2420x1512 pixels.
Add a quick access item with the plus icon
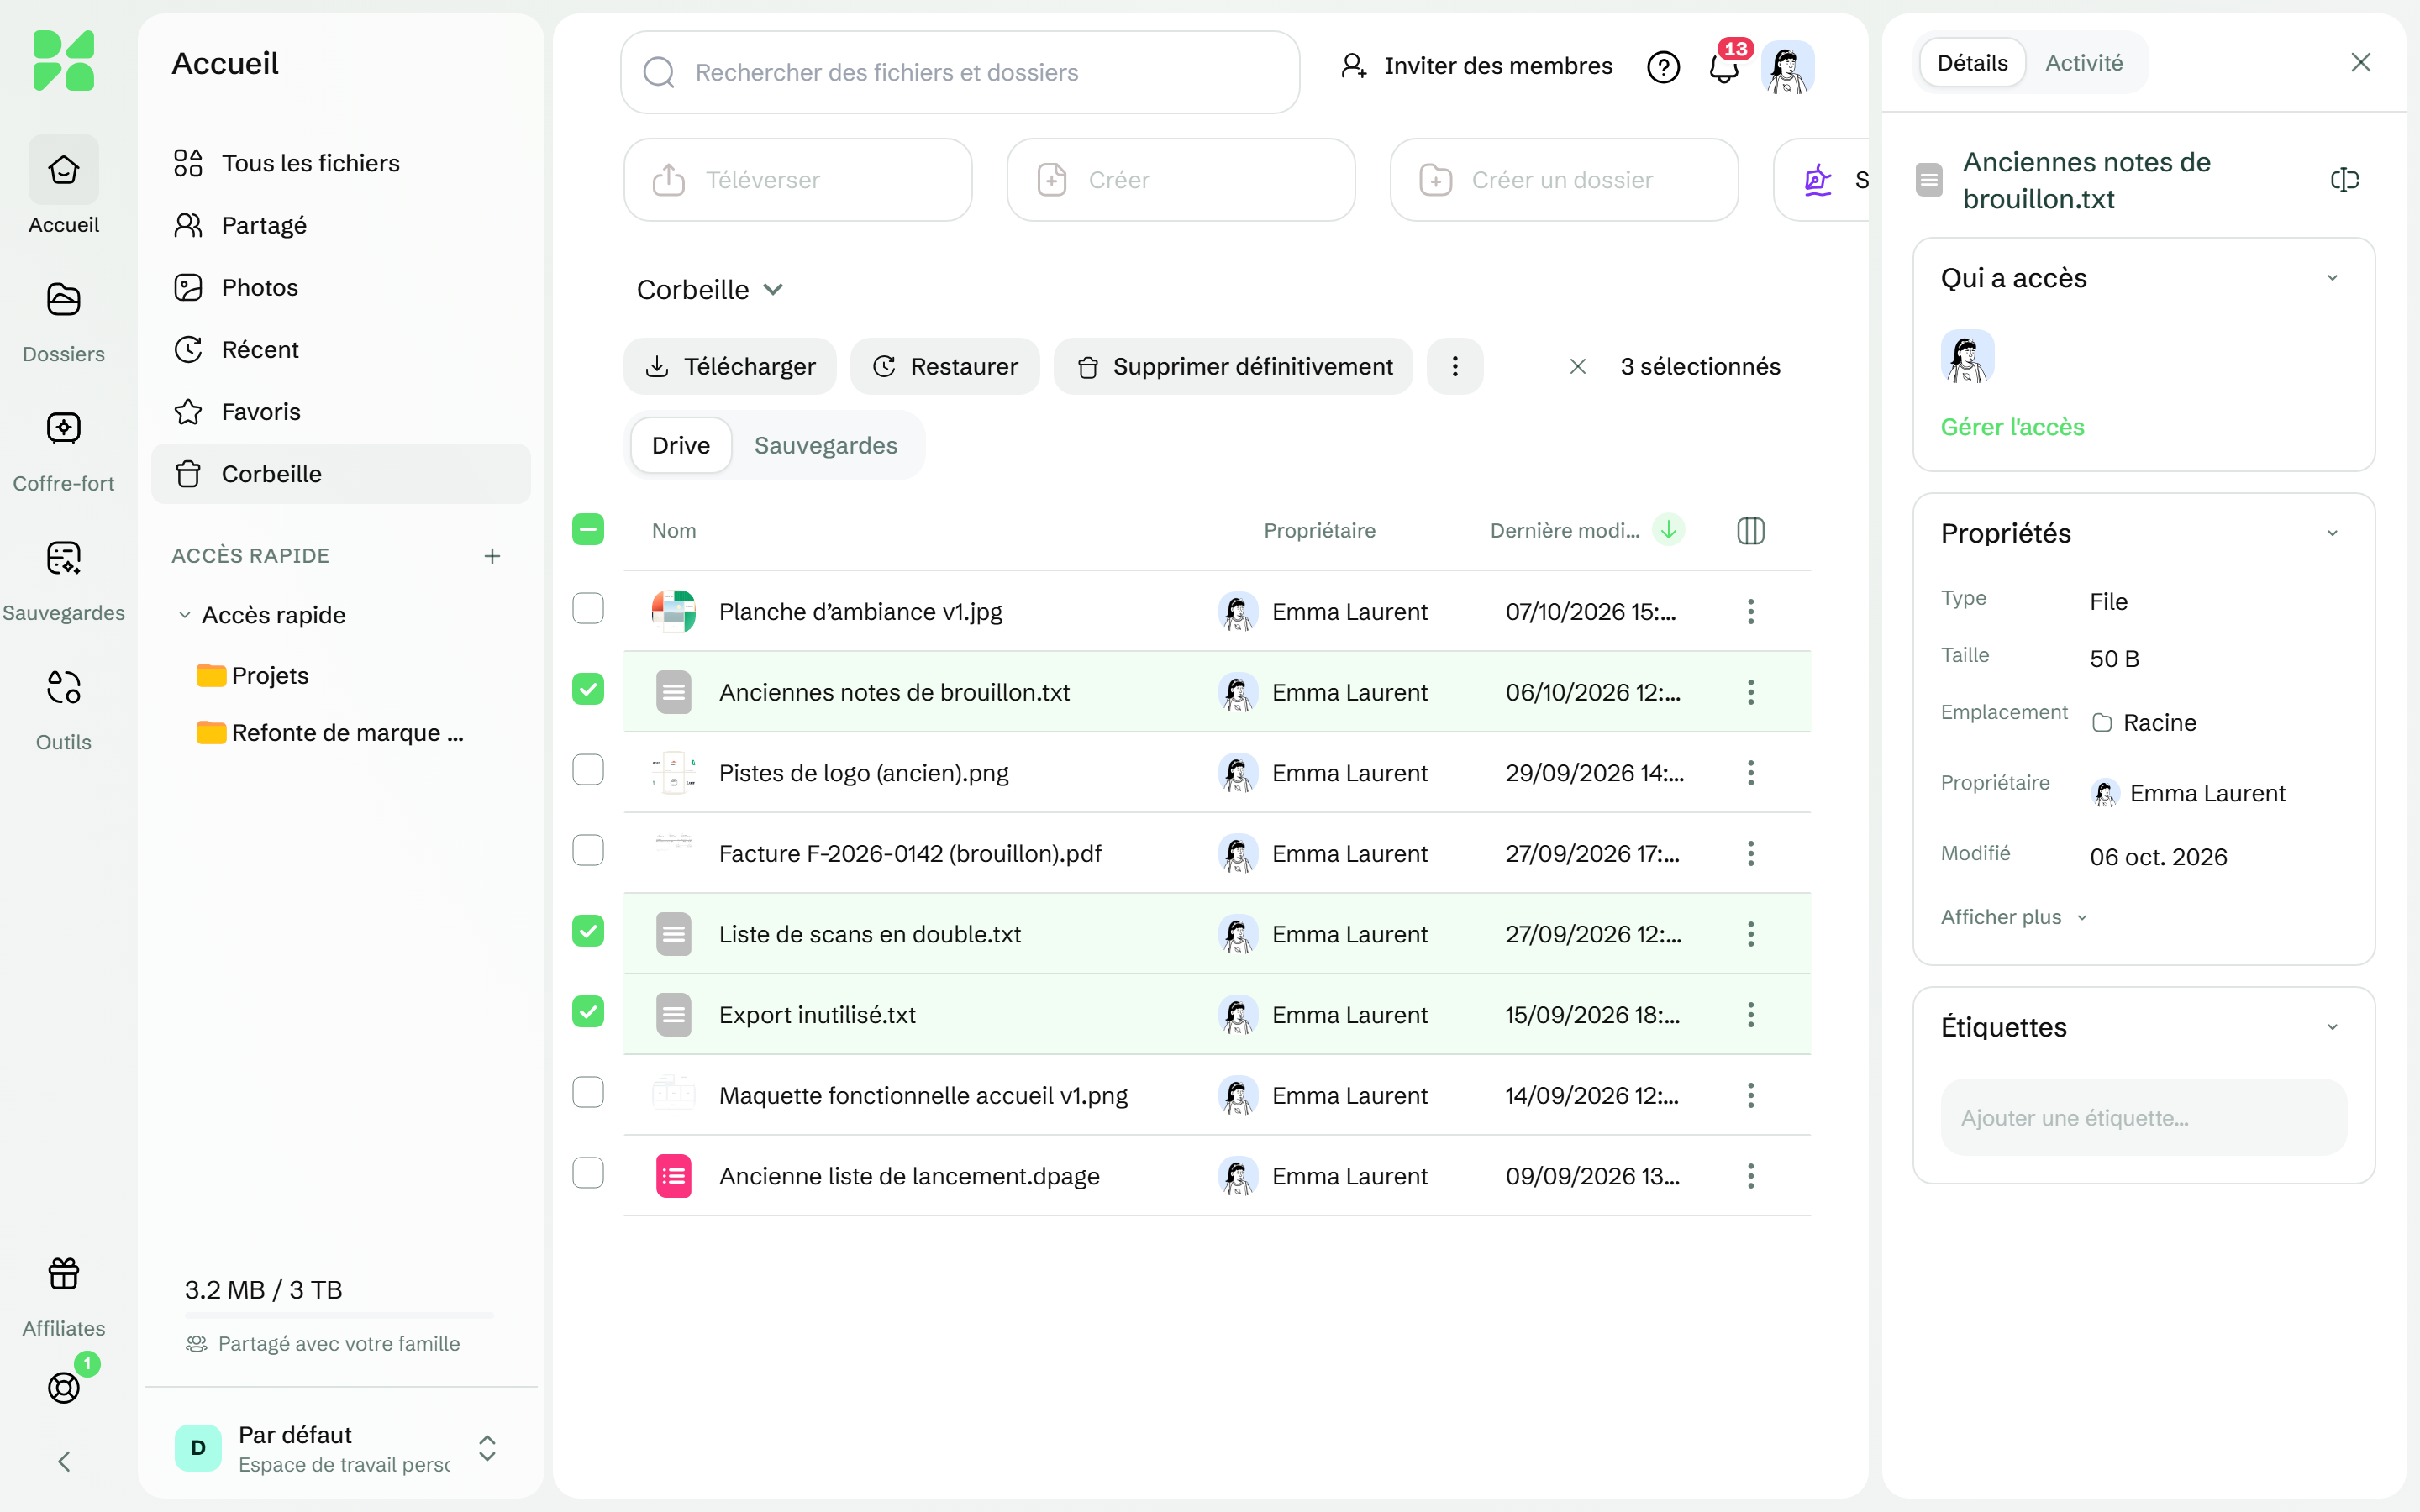492,556
